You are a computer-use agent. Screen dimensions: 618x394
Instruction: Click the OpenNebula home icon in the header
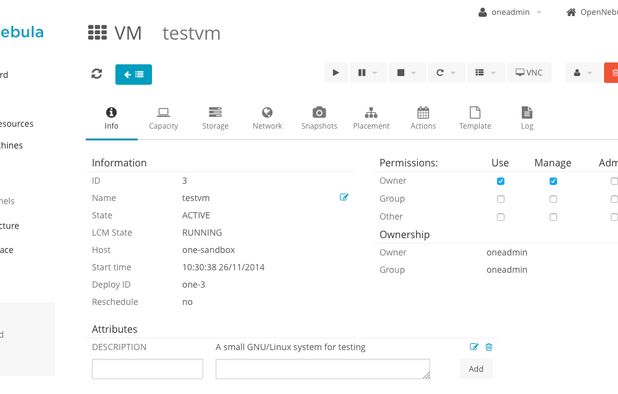coord(571,12)
